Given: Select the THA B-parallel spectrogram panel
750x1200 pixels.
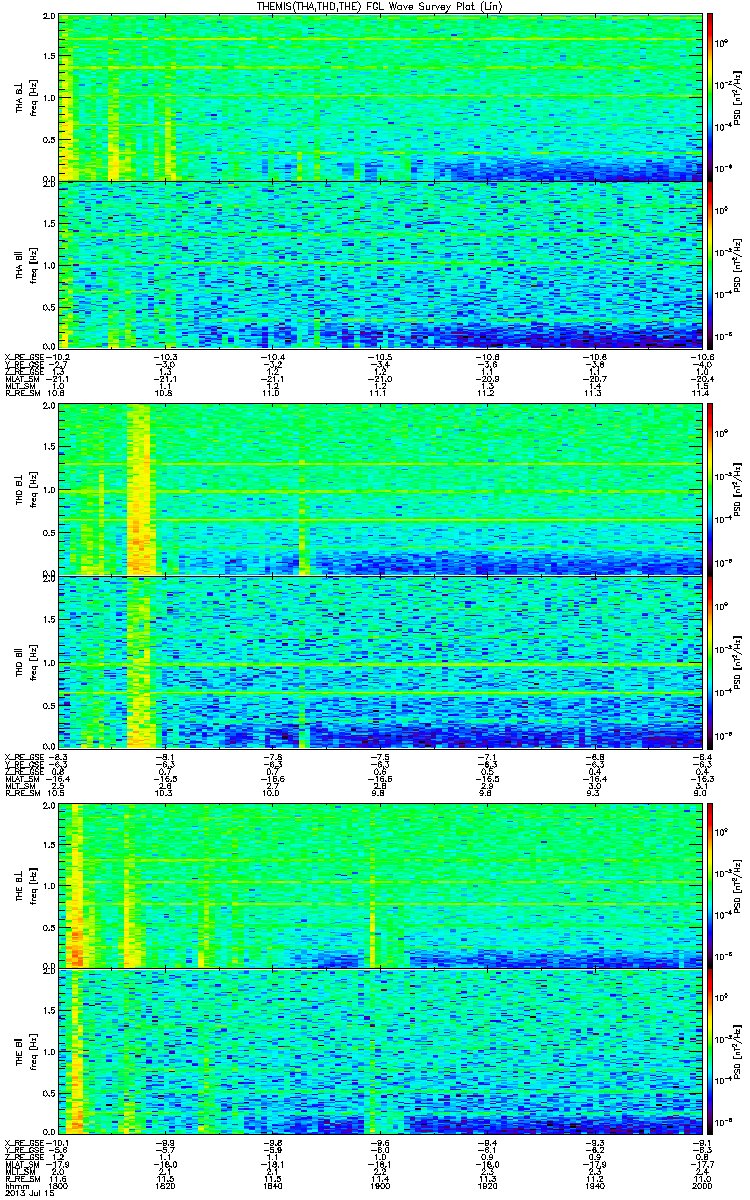Looking at the screenshot, I should [x=379, y=264].
